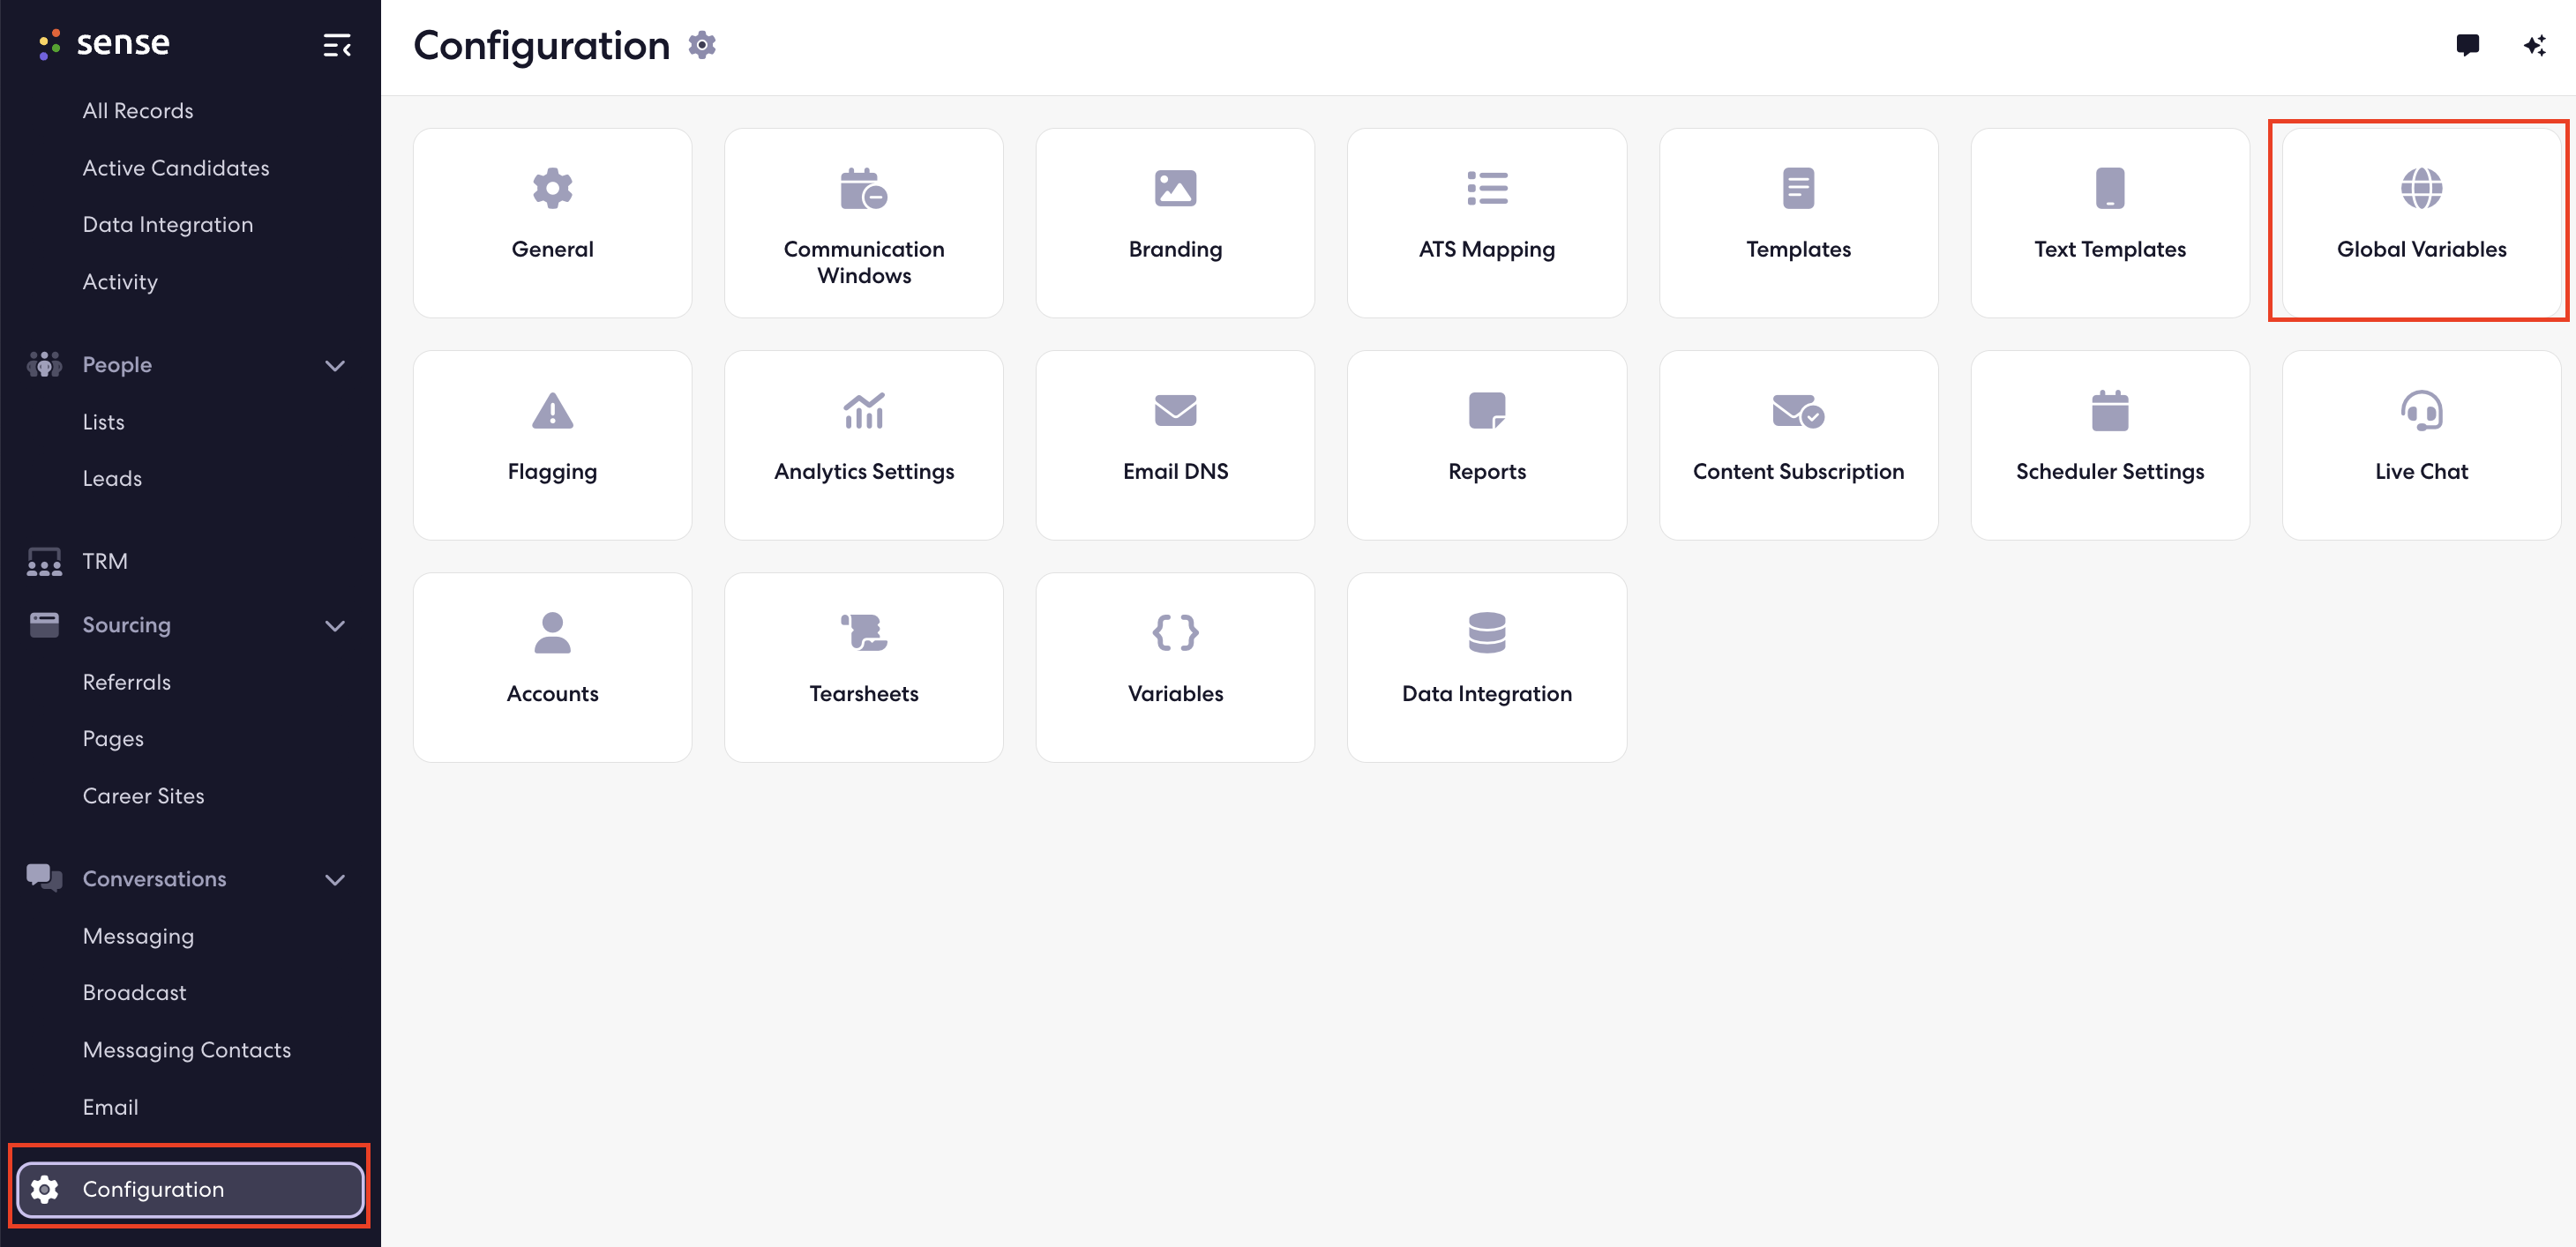The width and height of the screenshot is (2576, 1247).
Task: Click the gear icon beside Configuration title
Action: coord(702,45)
